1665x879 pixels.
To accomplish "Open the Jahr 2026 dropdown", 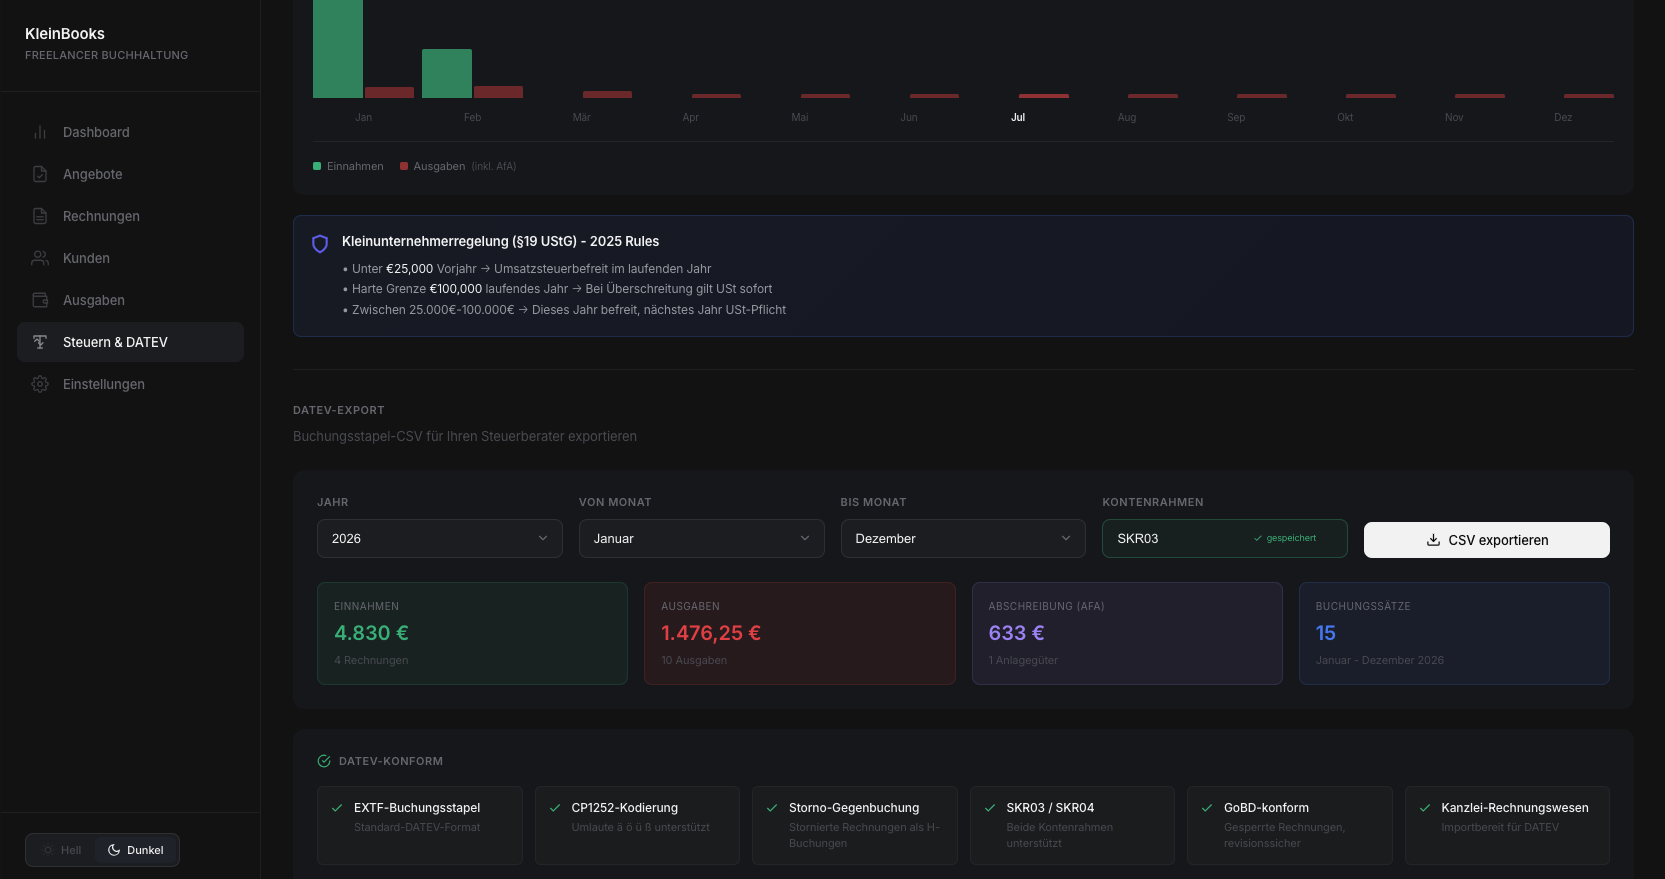I will point(440,538).
